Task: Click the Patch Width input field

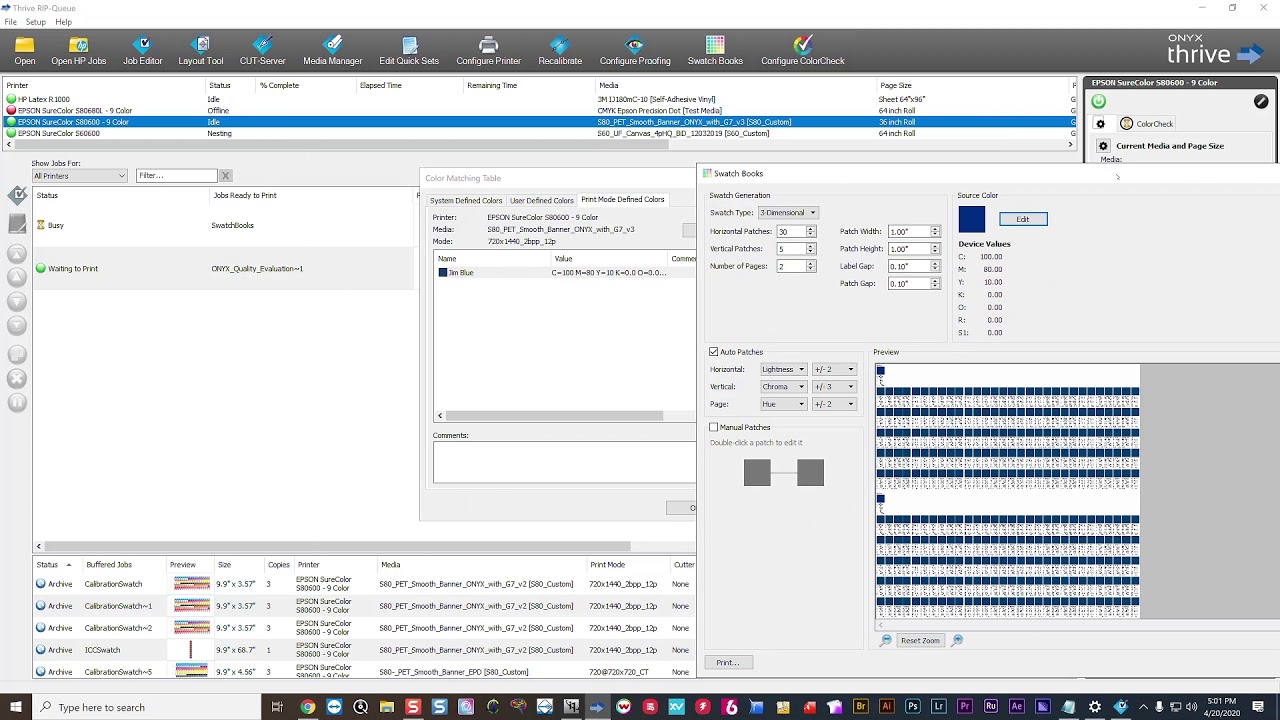Action: click(908, 231)
